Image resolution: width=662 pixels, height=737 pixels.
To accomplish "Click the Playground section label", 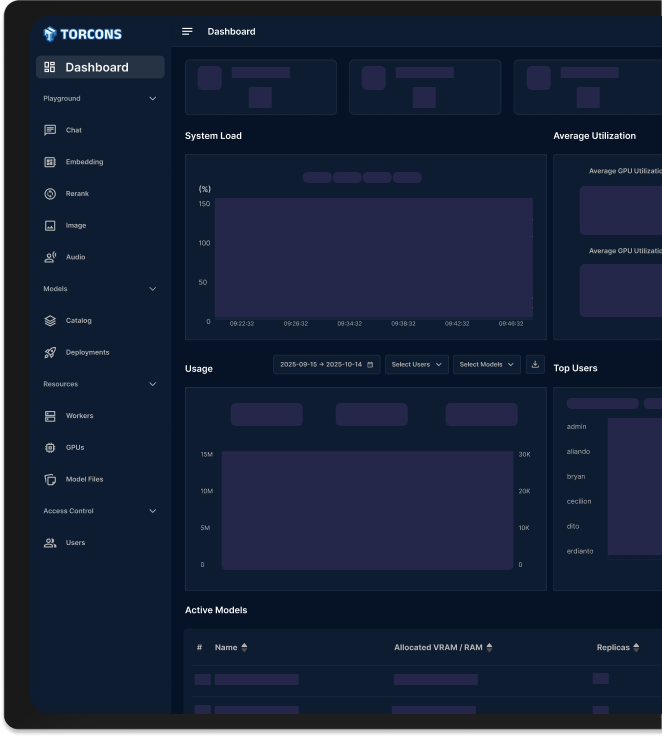I will pyautogui.click(x=62, y=99).
